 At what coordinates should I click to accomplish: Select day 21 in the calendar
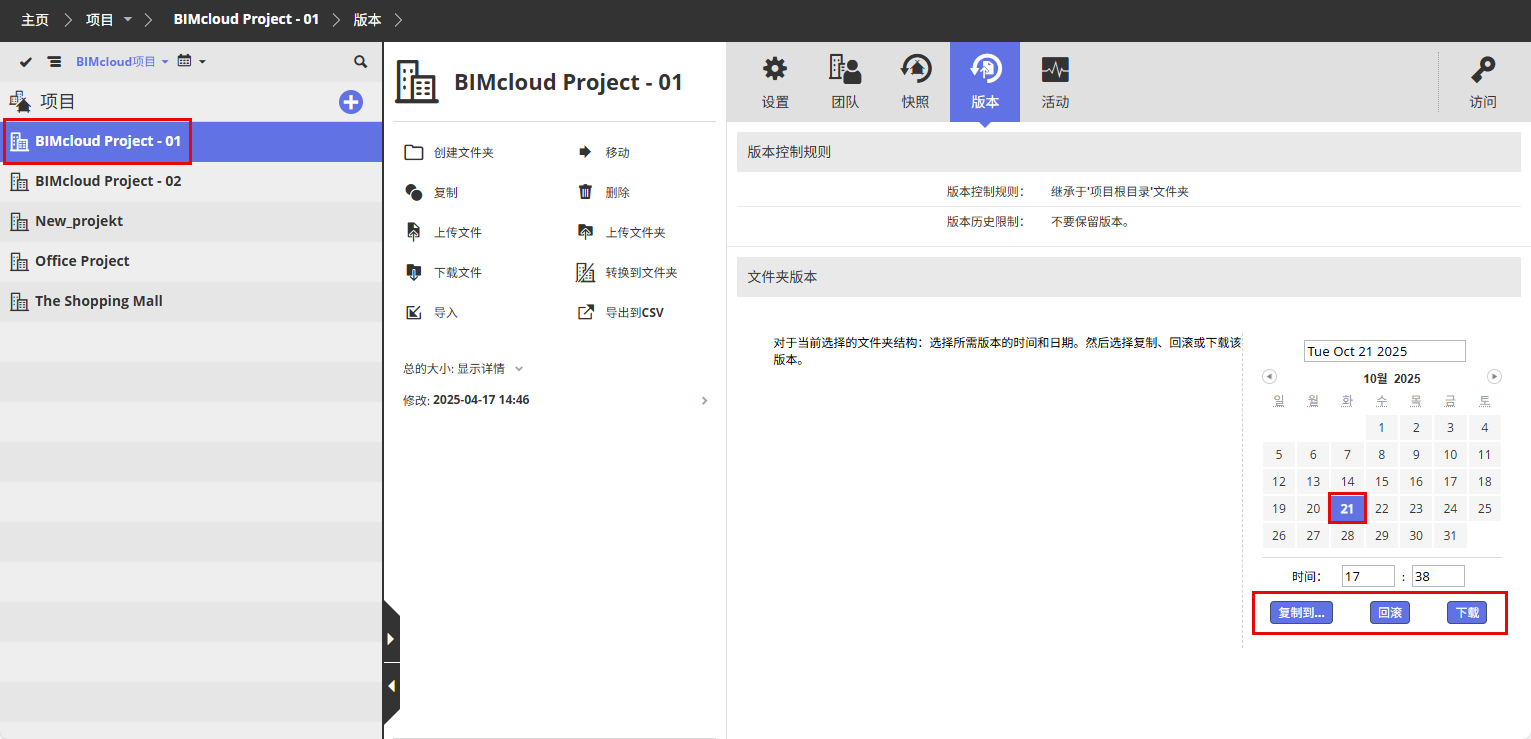(x=1347, y=509)
